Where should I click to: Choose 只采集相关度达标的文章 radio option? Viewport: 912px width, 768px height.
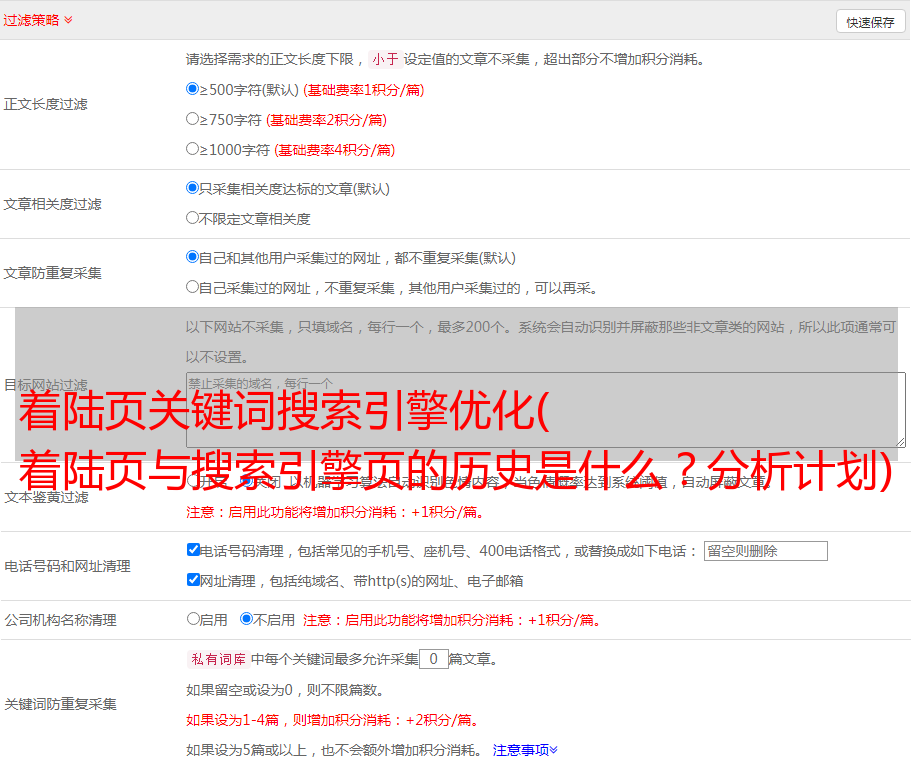(192, 188)
